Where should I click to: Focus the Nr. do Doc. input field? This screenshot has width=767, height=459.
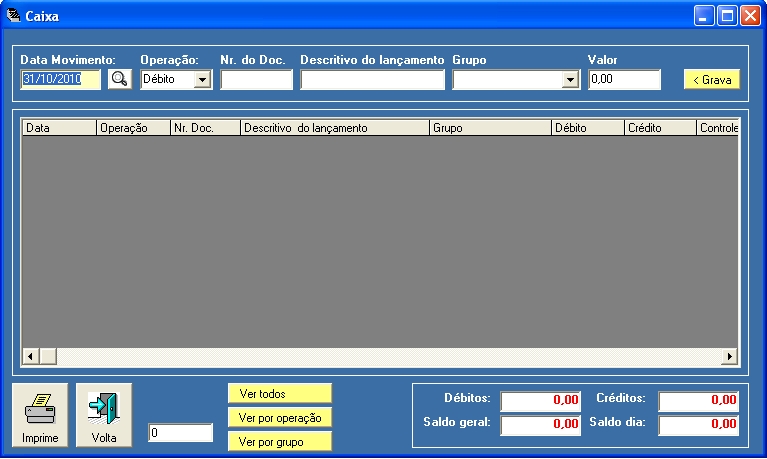coord(256,80)
